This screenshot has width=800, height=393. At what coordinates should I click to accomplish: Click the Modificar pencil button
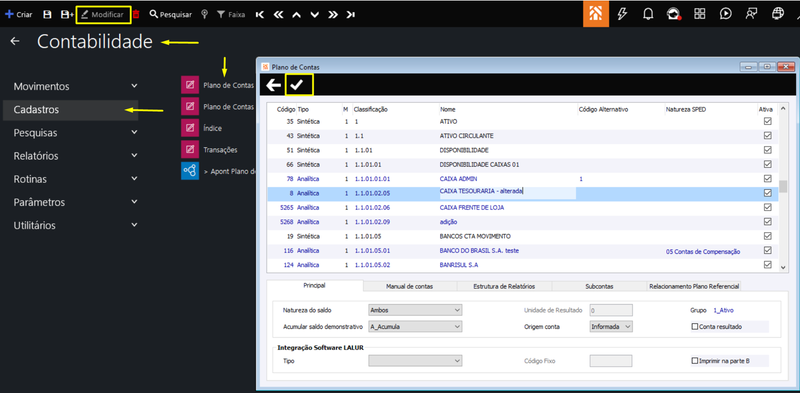[103, 15]
